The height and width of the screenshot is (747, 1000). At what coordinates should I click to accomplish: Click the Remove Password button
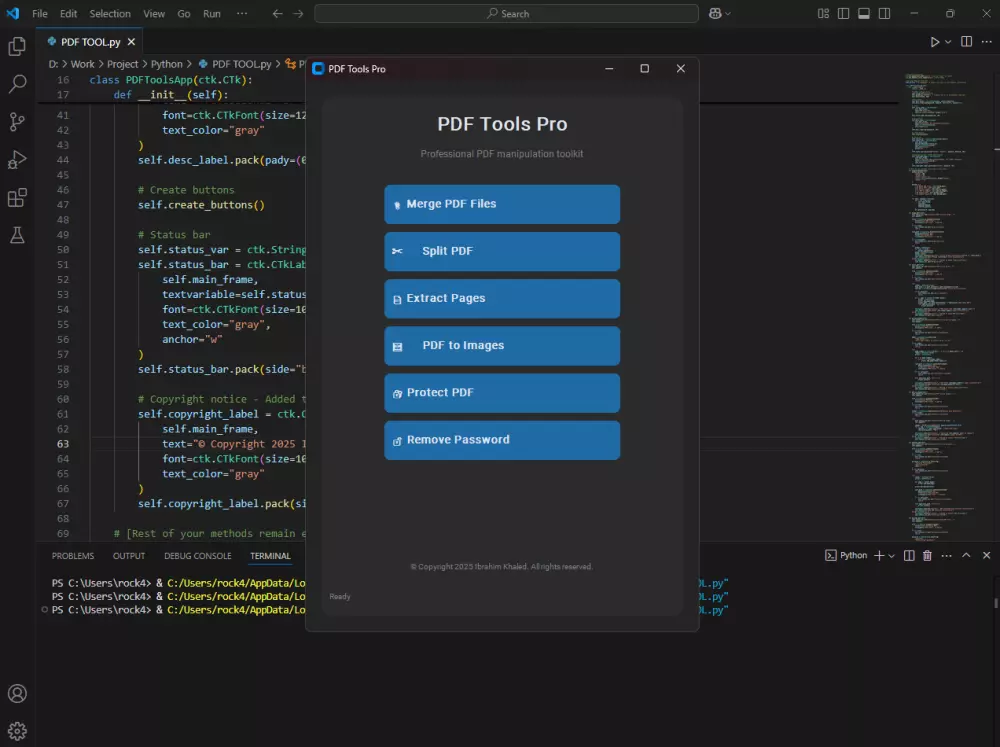coord(501,440)
